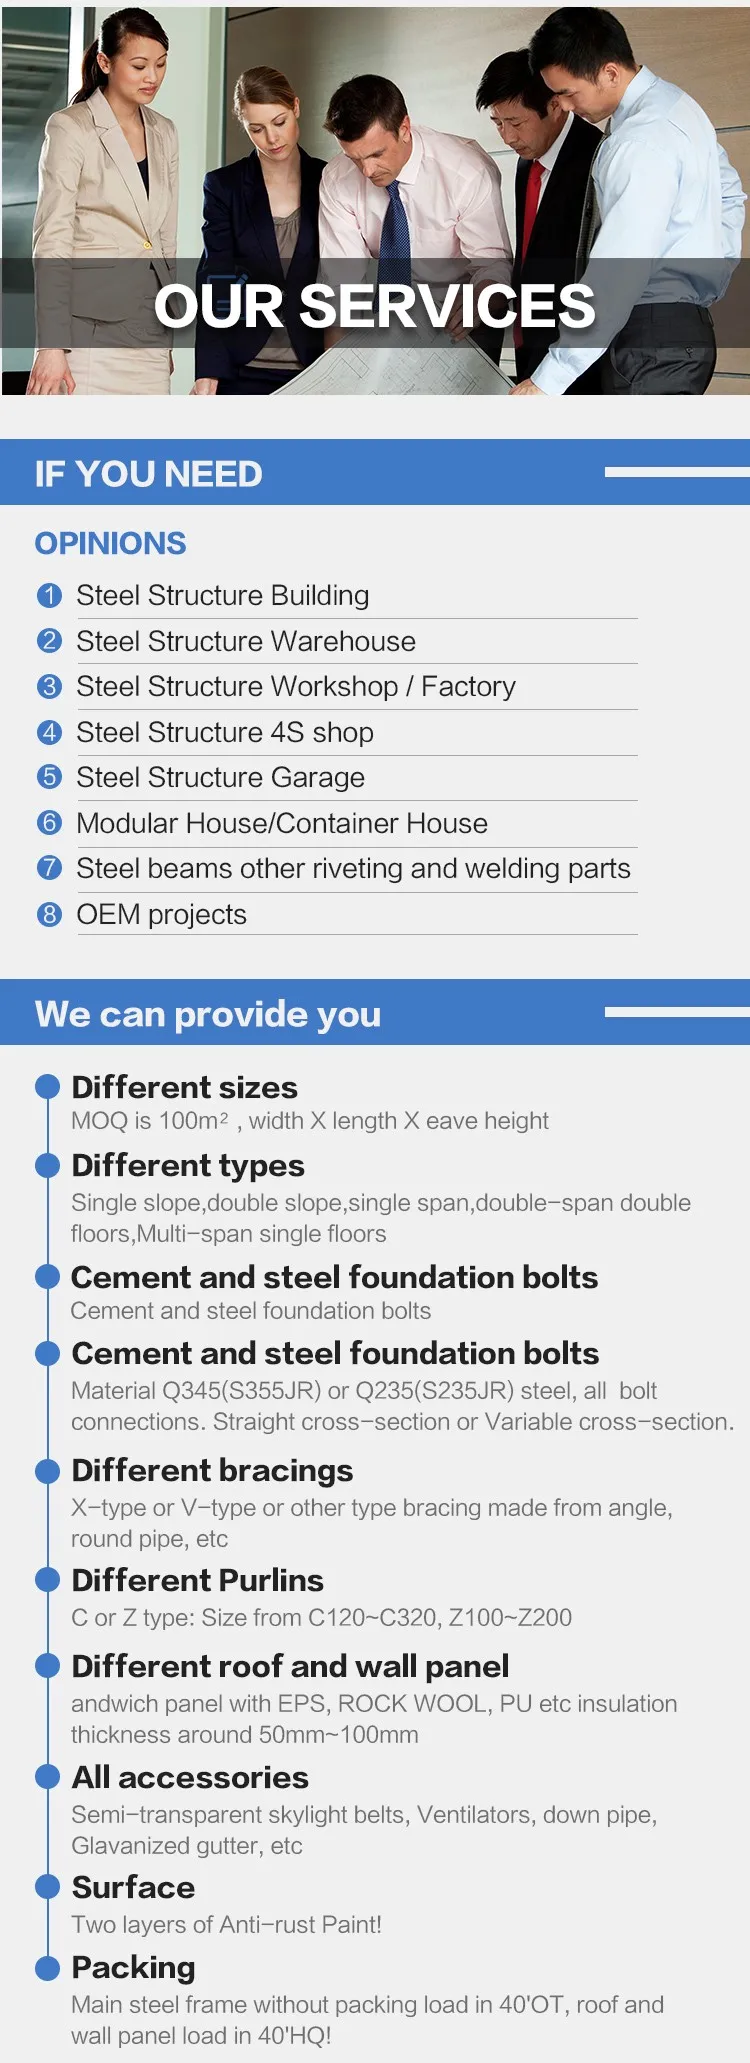Select Modular House/Container House list entry

(x=282, y=823)
